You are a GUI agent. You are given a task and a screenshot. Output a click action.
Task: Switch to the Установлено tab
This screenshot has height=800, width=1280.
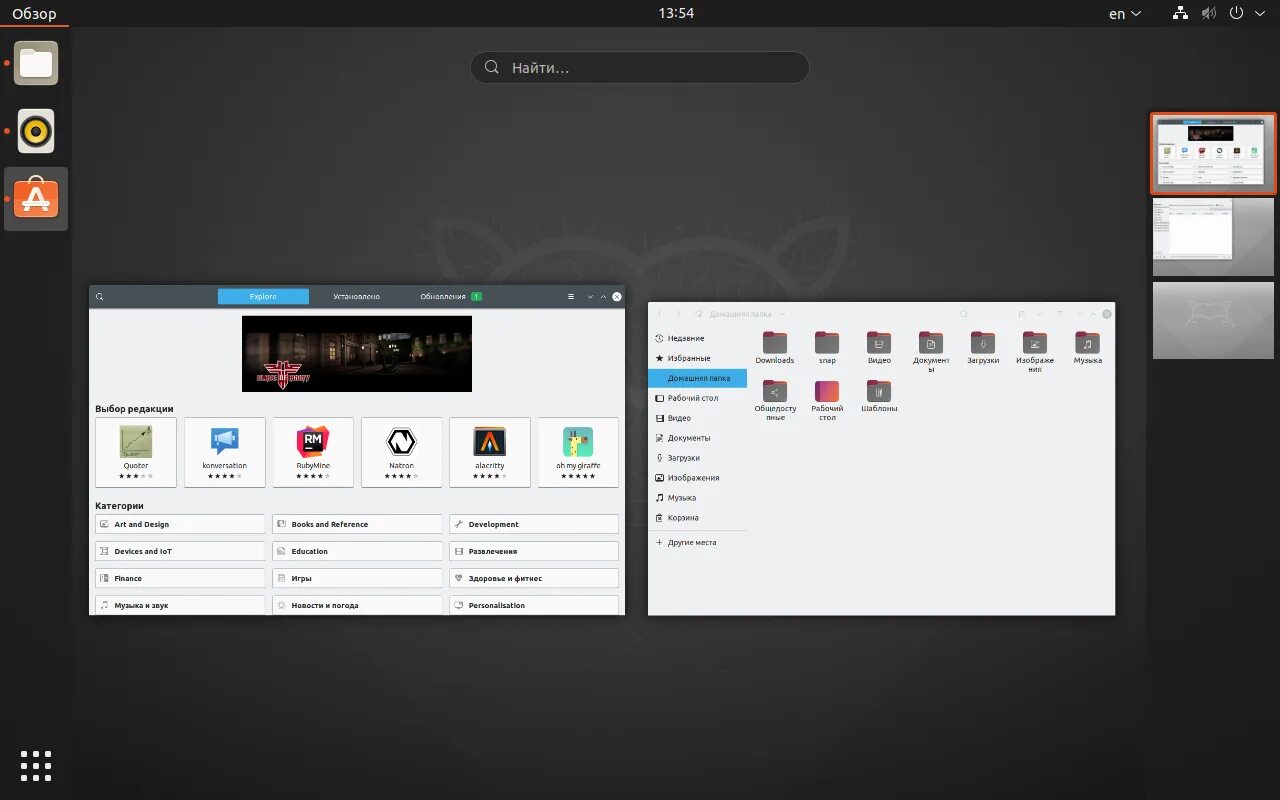[x=356, y=296]
